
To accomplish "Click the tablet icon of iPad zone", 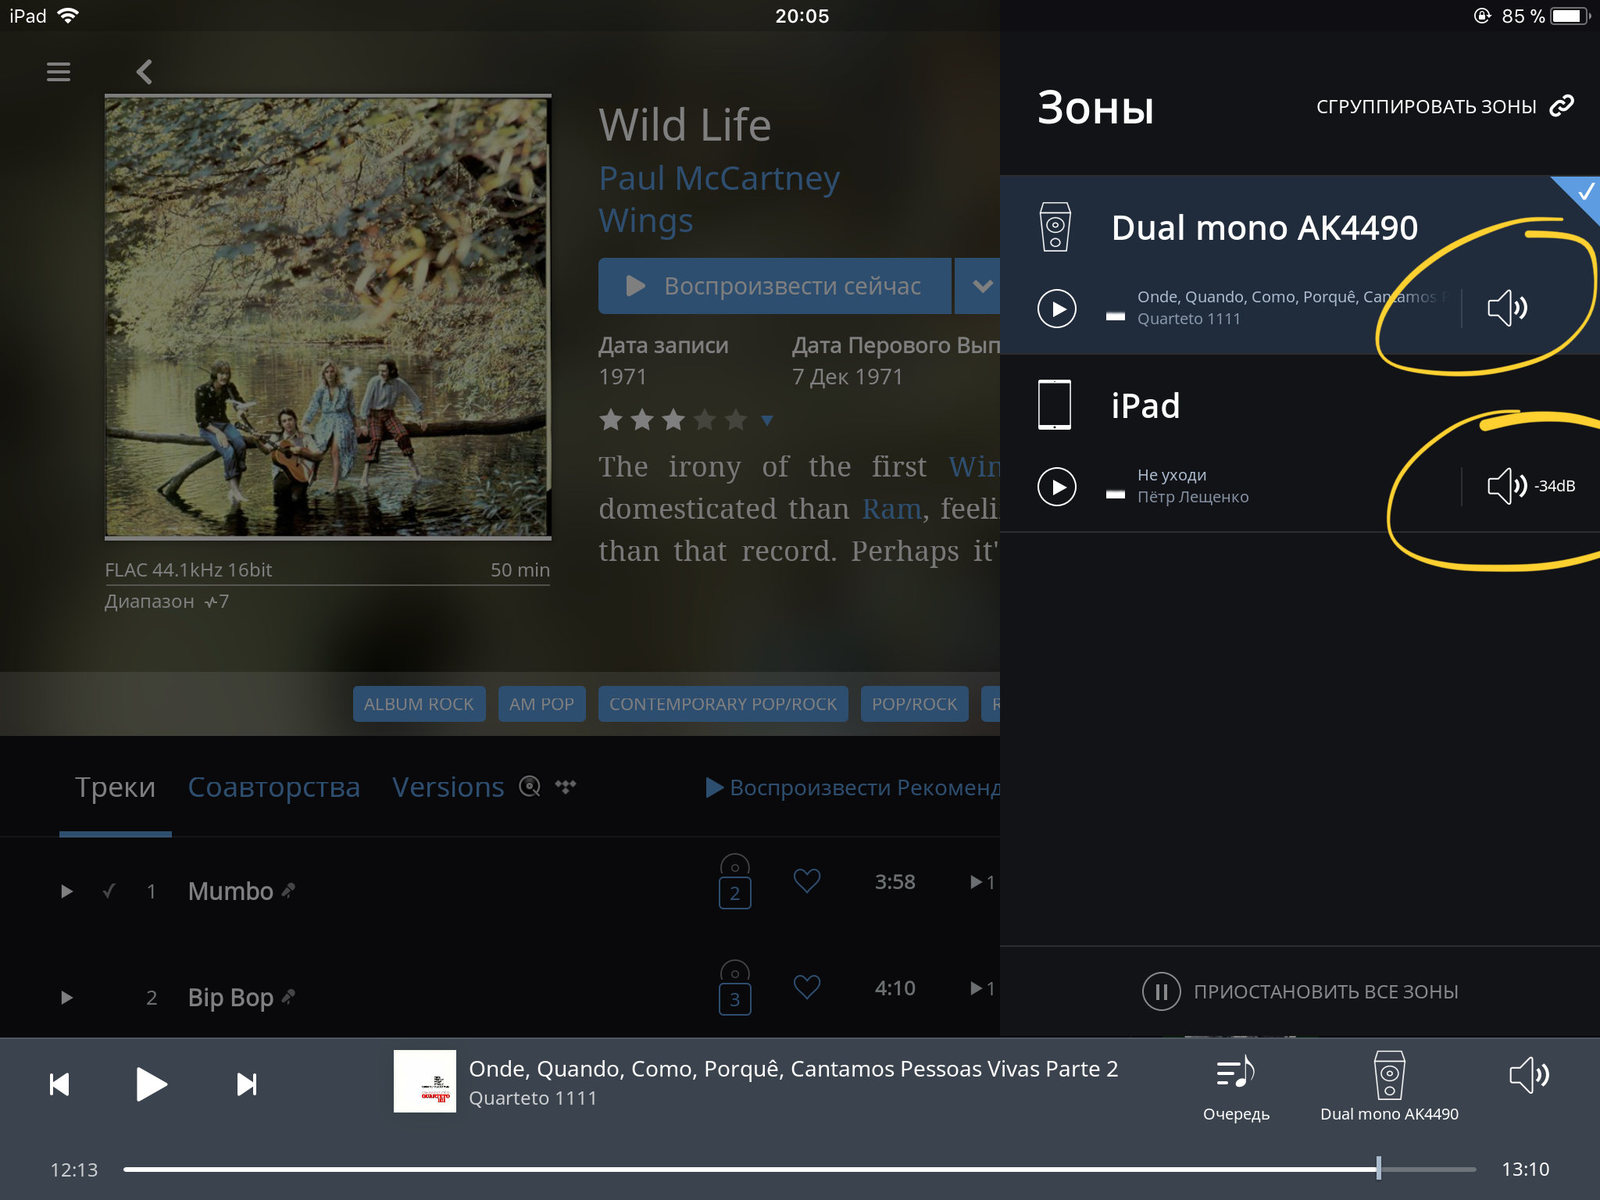I will point(1055,405).
